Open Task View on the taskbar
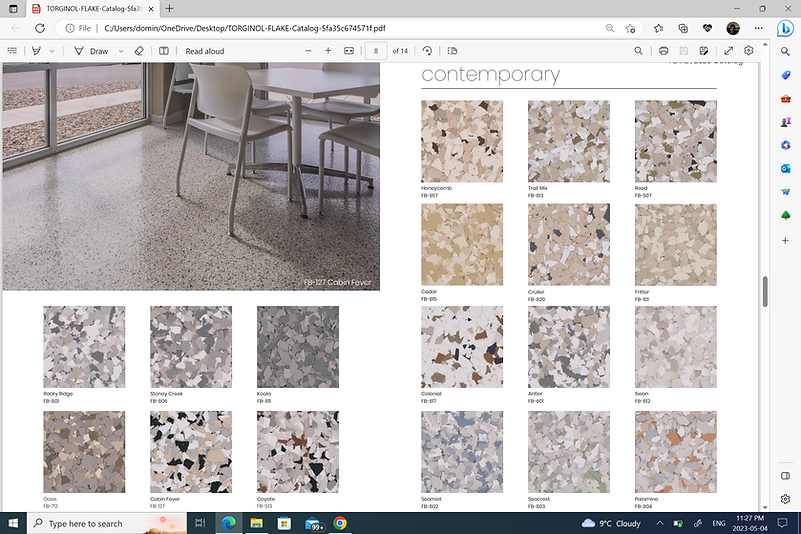Screen dimensions: 801x534 click(200, 523)
